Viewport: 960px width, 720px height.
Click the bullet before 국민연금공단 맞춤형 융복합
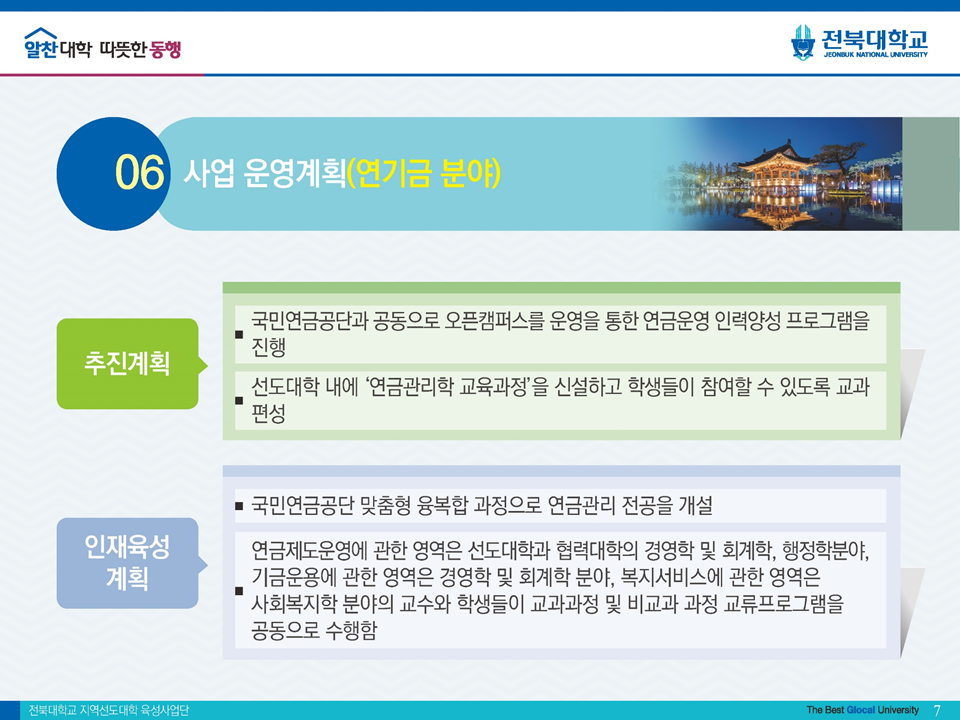239,507
